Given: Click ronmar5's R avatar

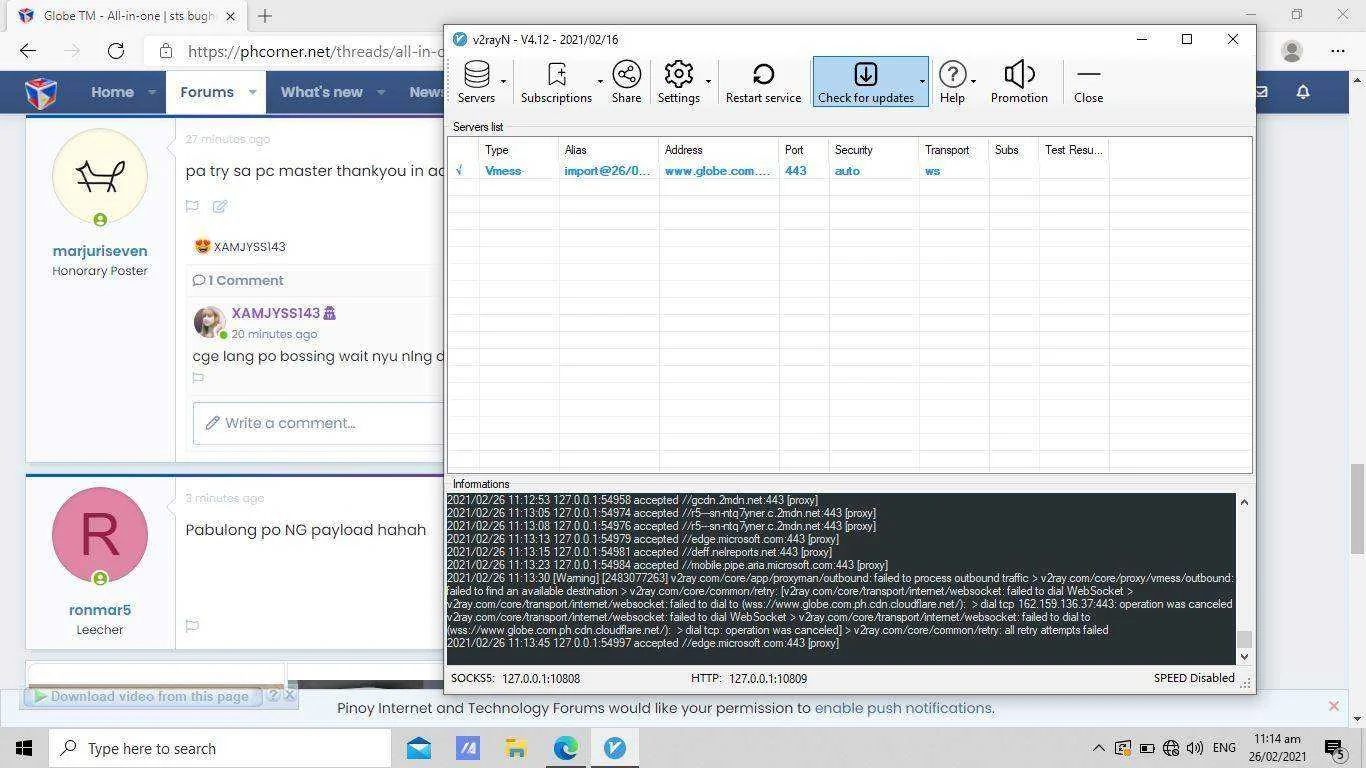Looking at the screenshot, I should (x=99, y=535).
